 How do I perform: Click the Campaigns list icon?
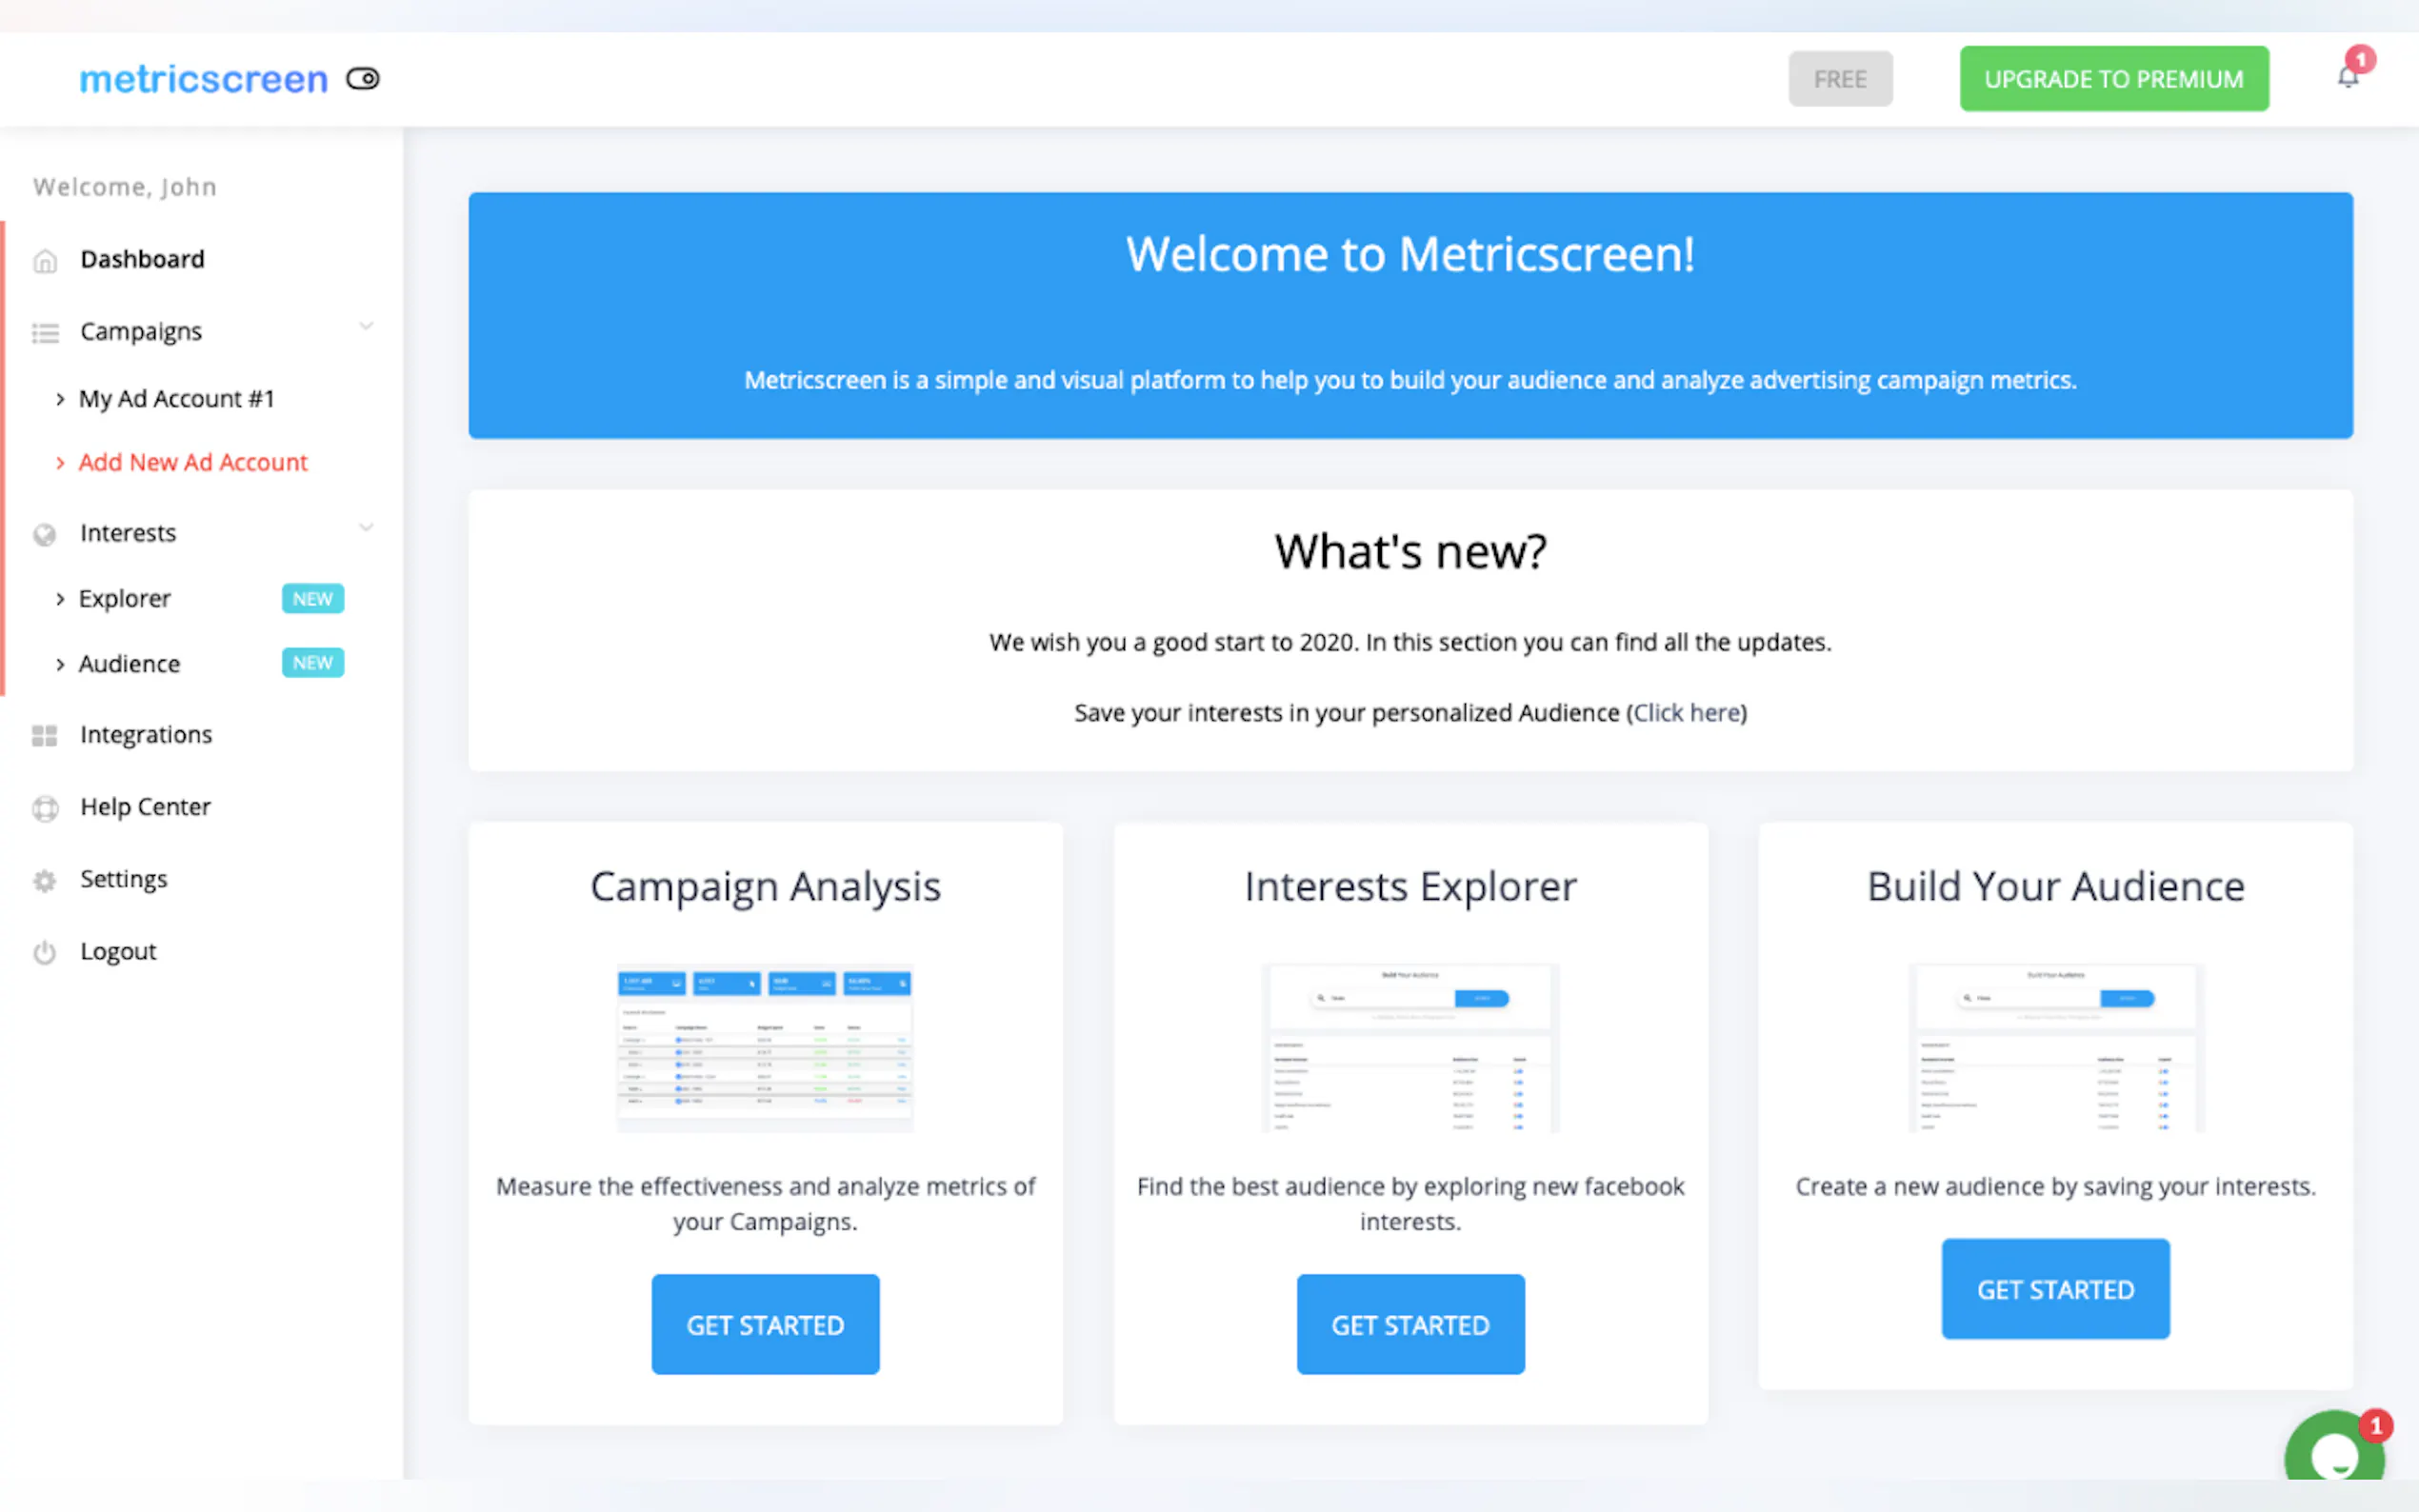(x=45, y=333)
